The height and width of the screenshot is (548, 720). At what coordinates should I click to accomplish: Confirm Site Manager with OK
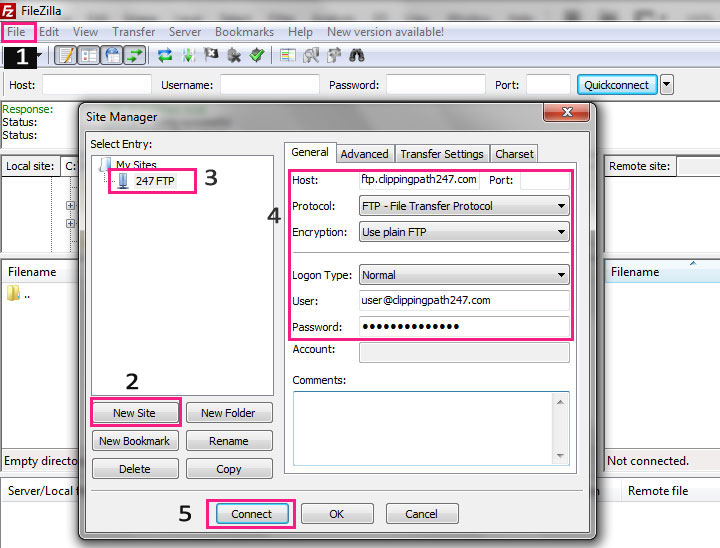coord(337,514)
